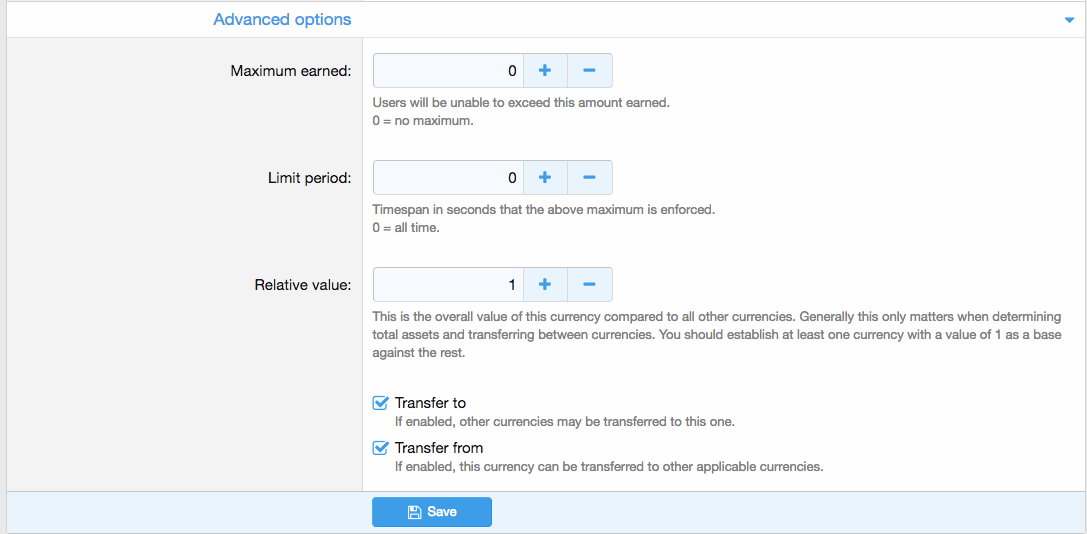Increase Maximum earned with plus icon
This screenshot has height=534, width=1087.
click(545, 71)
